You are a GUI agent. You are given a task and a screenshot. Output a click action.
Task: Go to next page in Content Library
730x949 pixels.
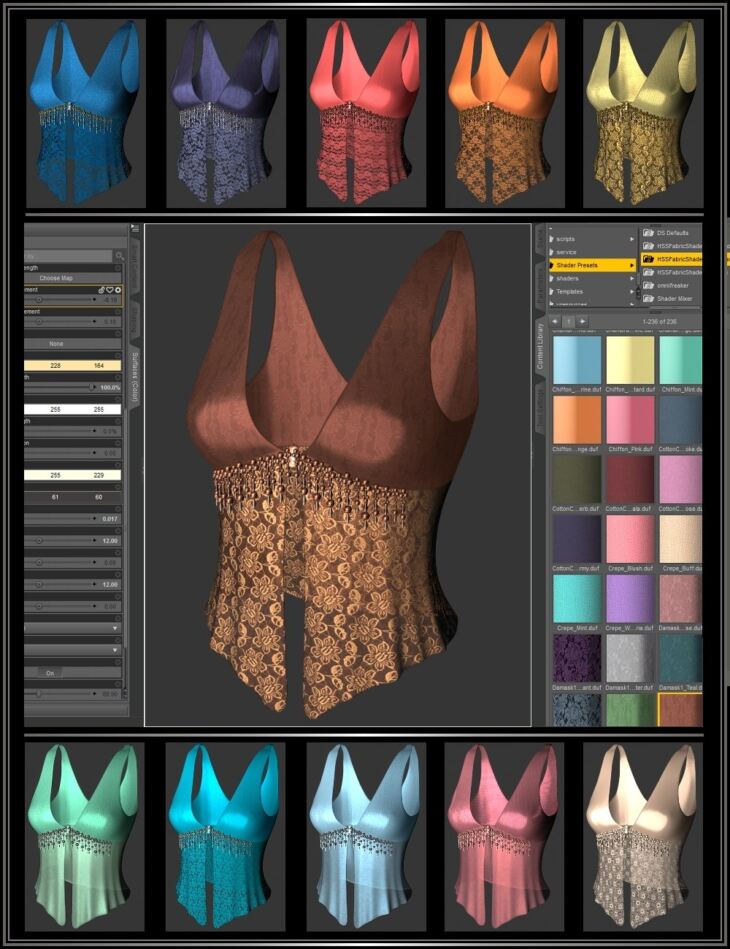click(x=582, y=321)
